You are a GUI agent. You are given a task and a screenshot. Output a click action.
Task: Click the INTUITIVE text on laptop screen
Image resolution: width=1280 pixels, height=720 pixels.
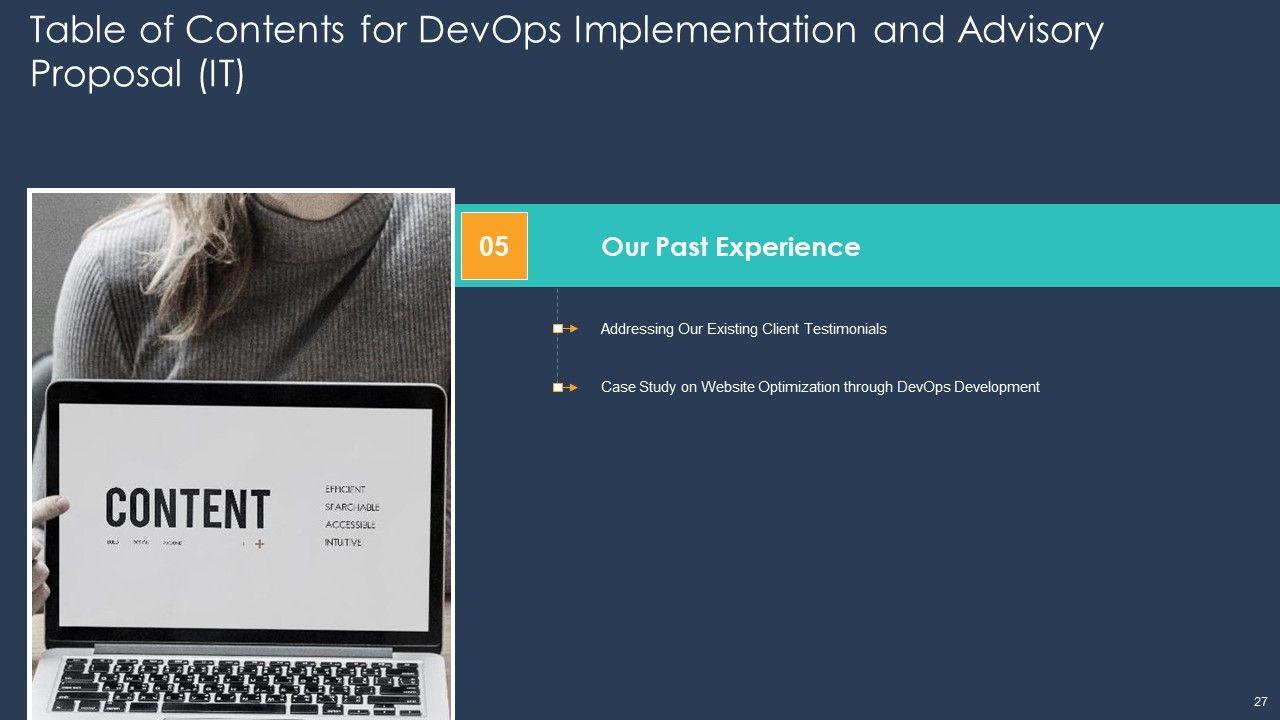point(343,543)
